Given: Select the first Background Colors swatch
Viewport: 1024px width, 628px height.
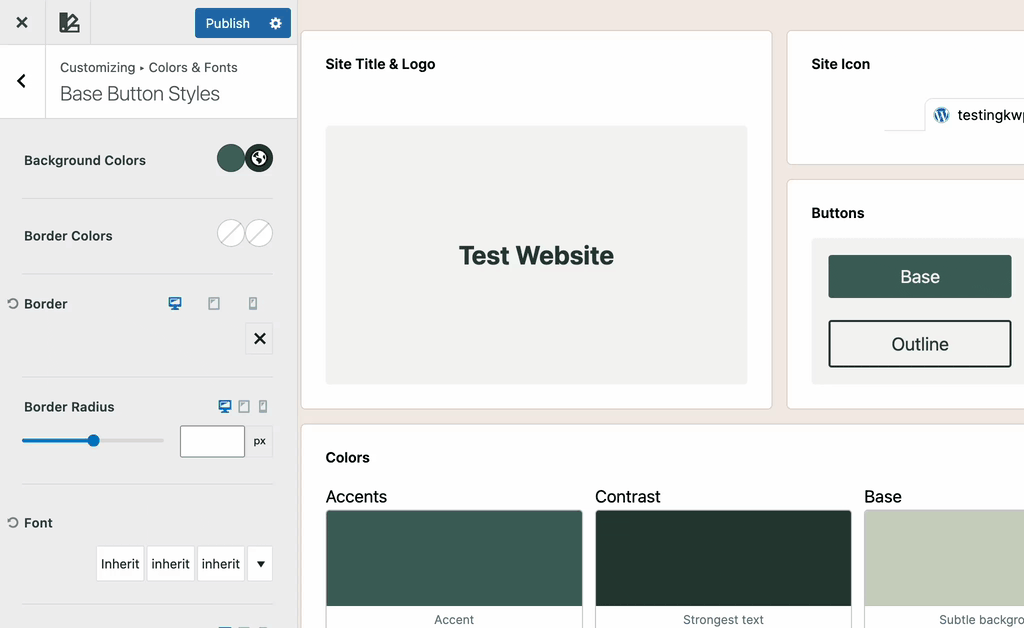Looking at the screenshot, I should 231,158.
